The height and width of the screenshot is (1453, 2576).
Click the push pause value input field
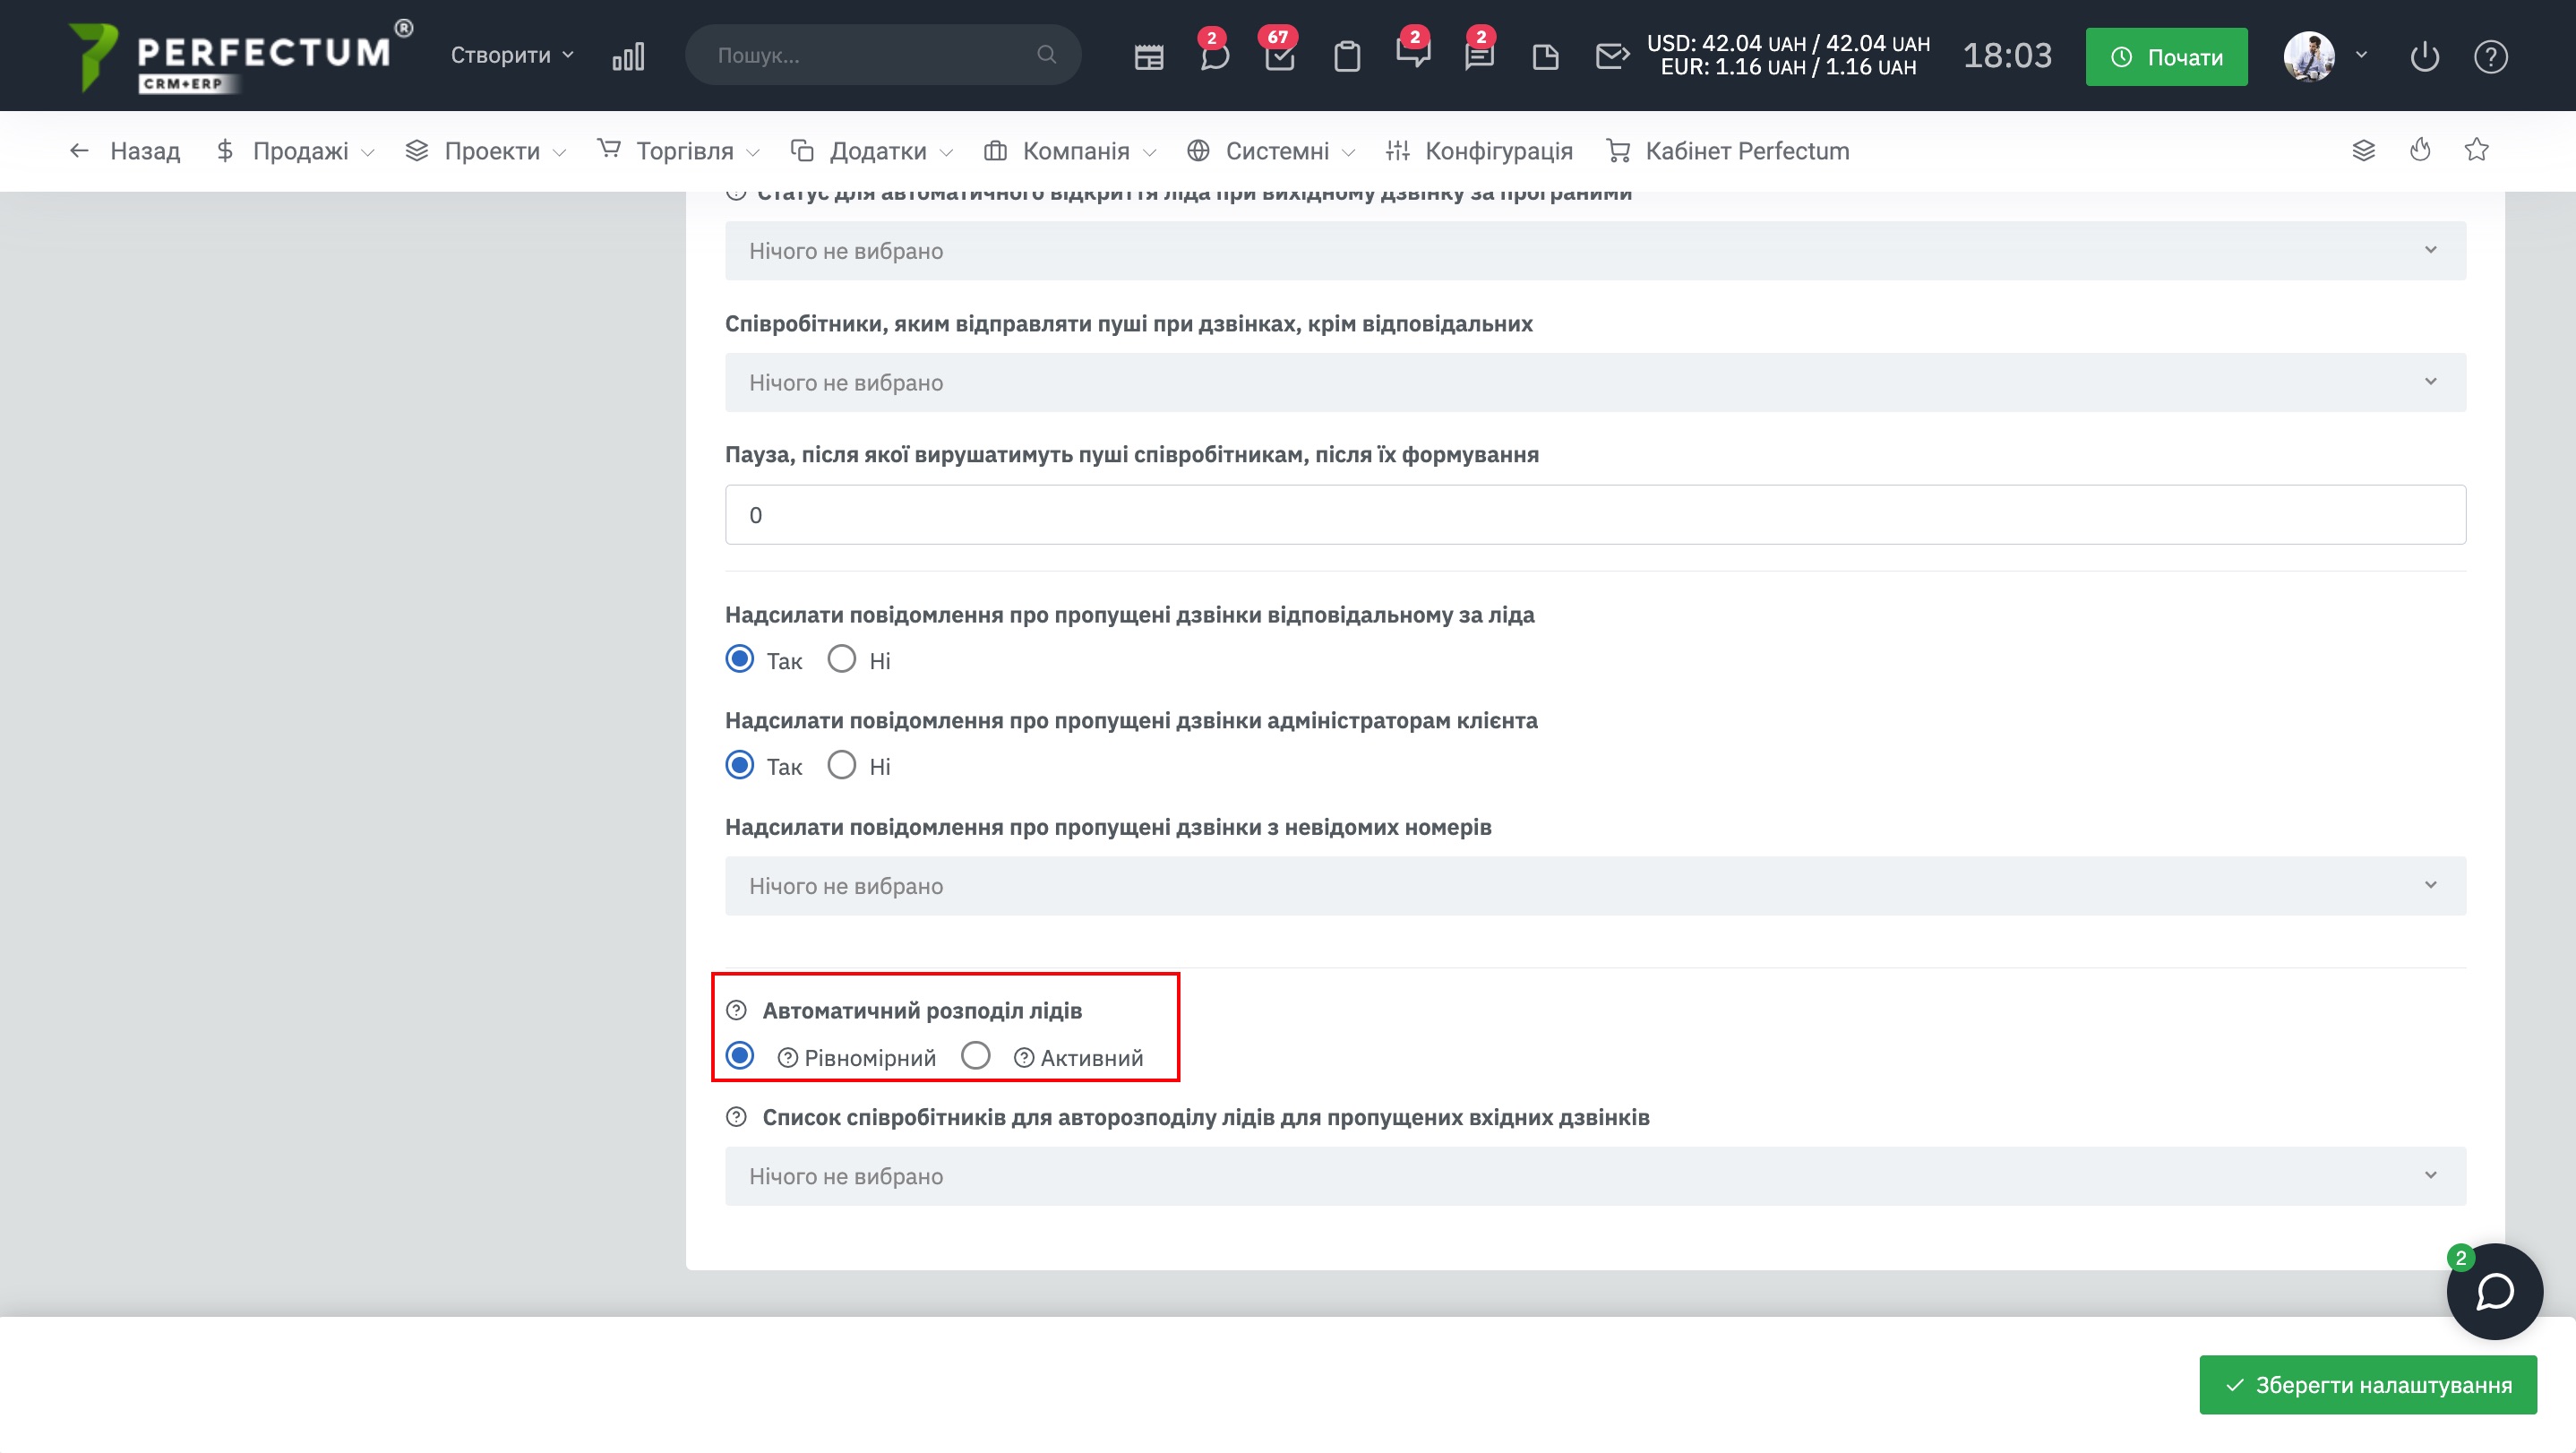(x=1595, y=514)
